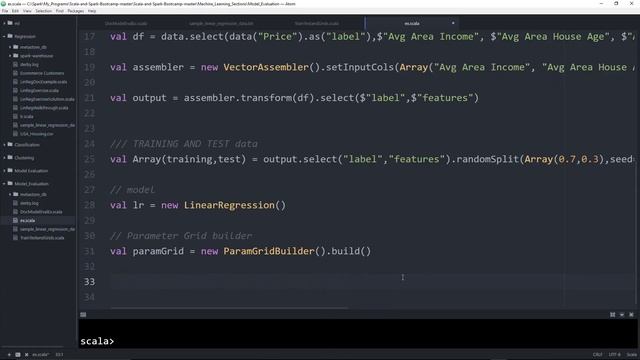The image size is (640, 360).
Task: Open the Packages menu
Action: [76, 11]
